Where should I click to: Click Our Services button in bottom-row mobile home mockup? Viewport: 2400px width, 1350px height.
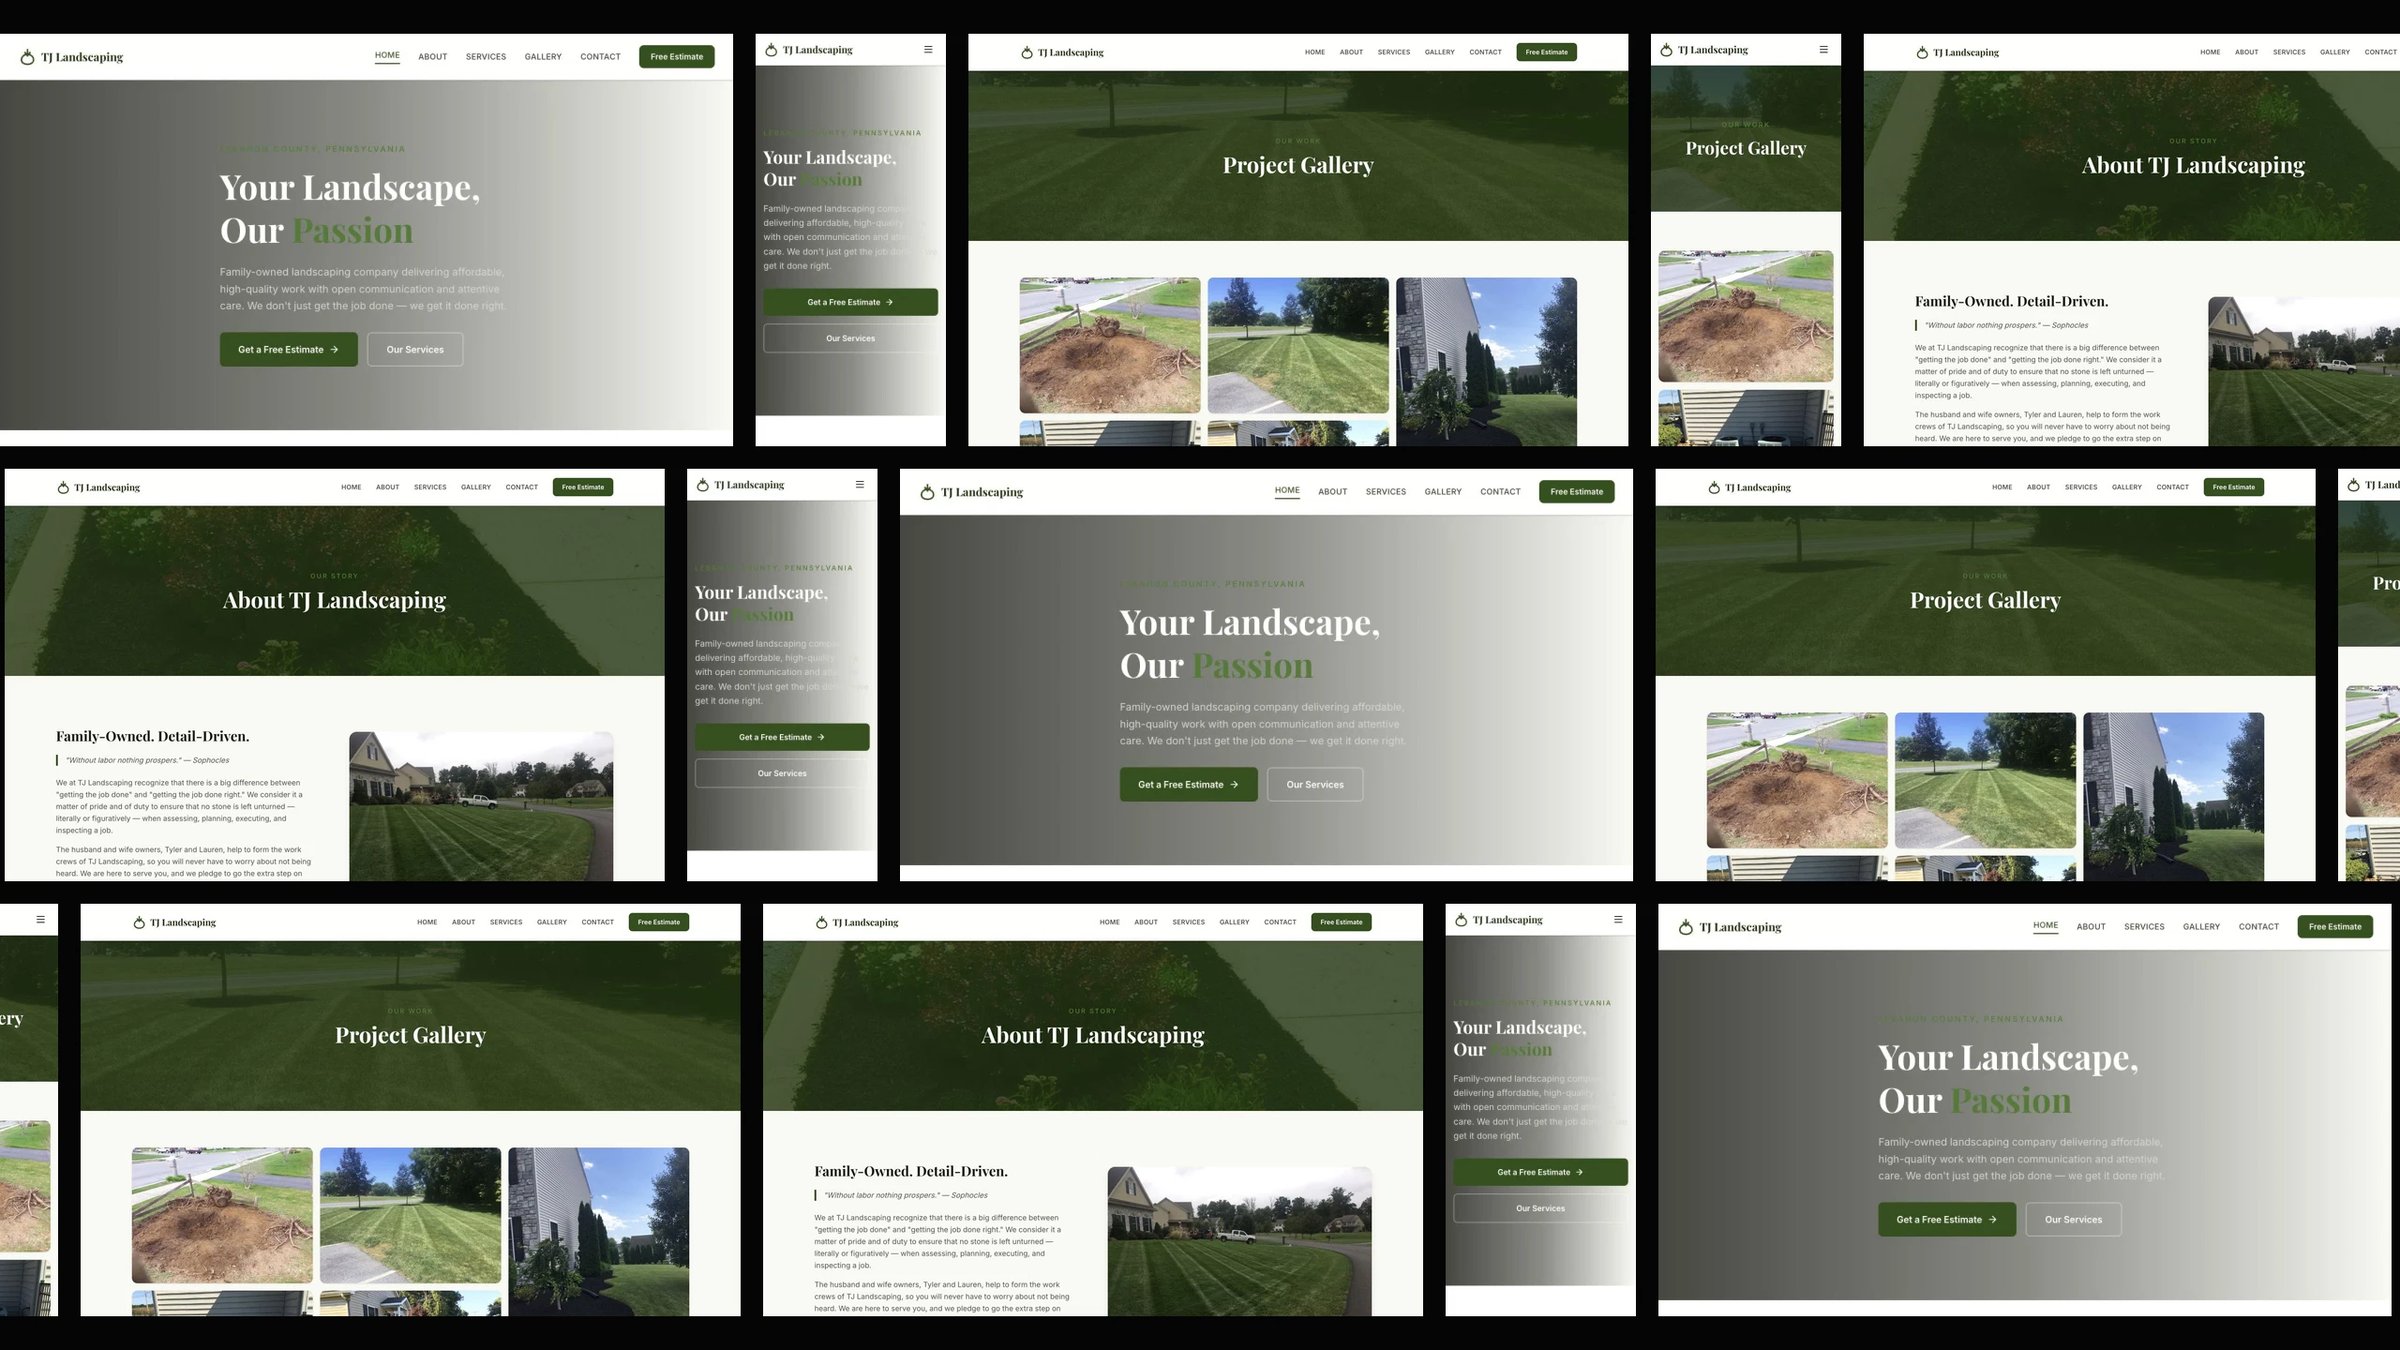pyautogui.click(x=1540, y=1208)
